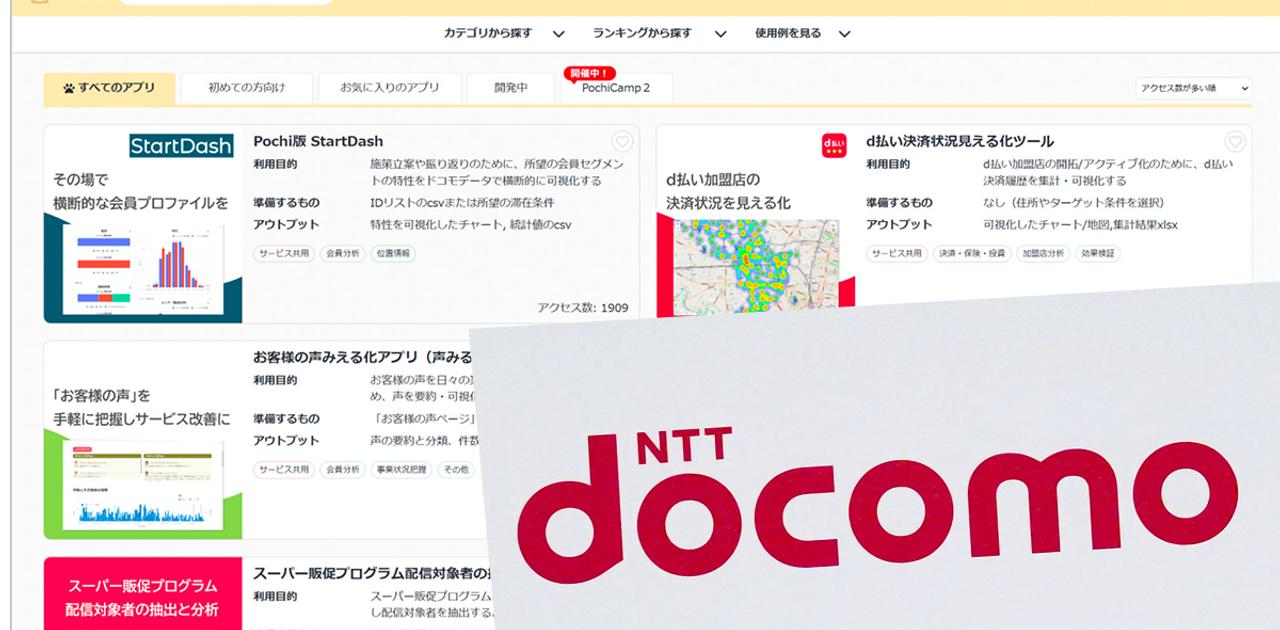Open お客様の声みえる化アプリ title

362,356
